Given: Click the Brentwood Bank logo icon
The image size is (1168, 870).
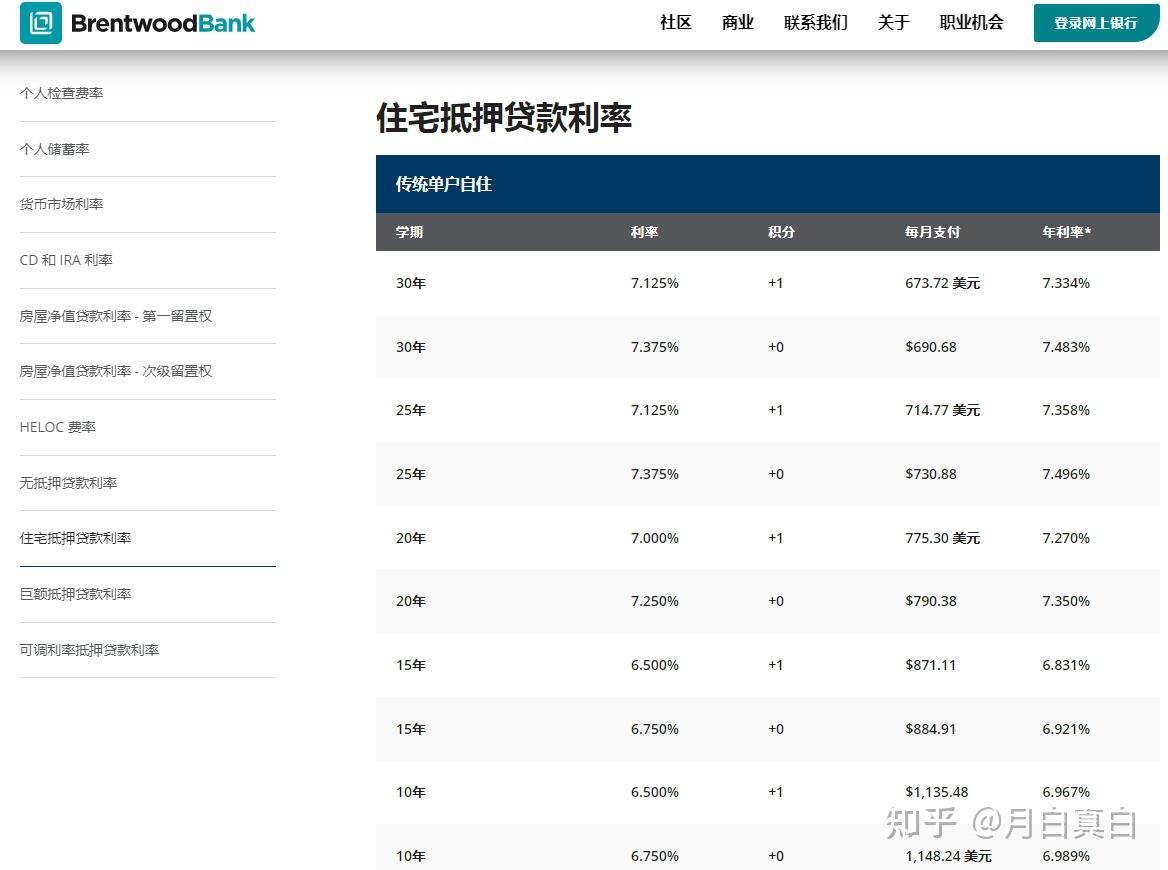Looking at the screenshot, I should tap(41, 23).
